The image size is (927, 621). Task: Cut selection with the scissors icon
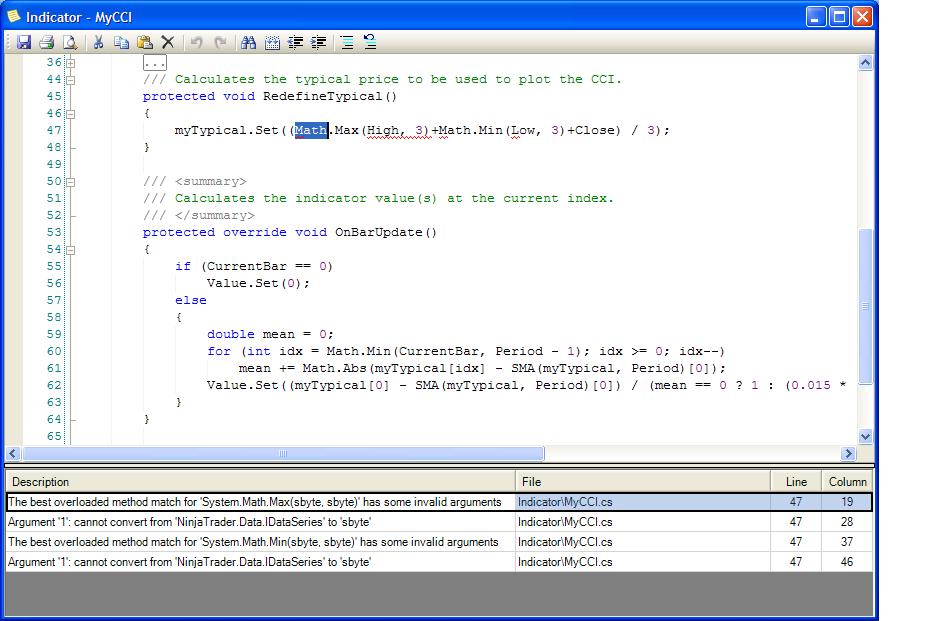(x=98, y=42)
